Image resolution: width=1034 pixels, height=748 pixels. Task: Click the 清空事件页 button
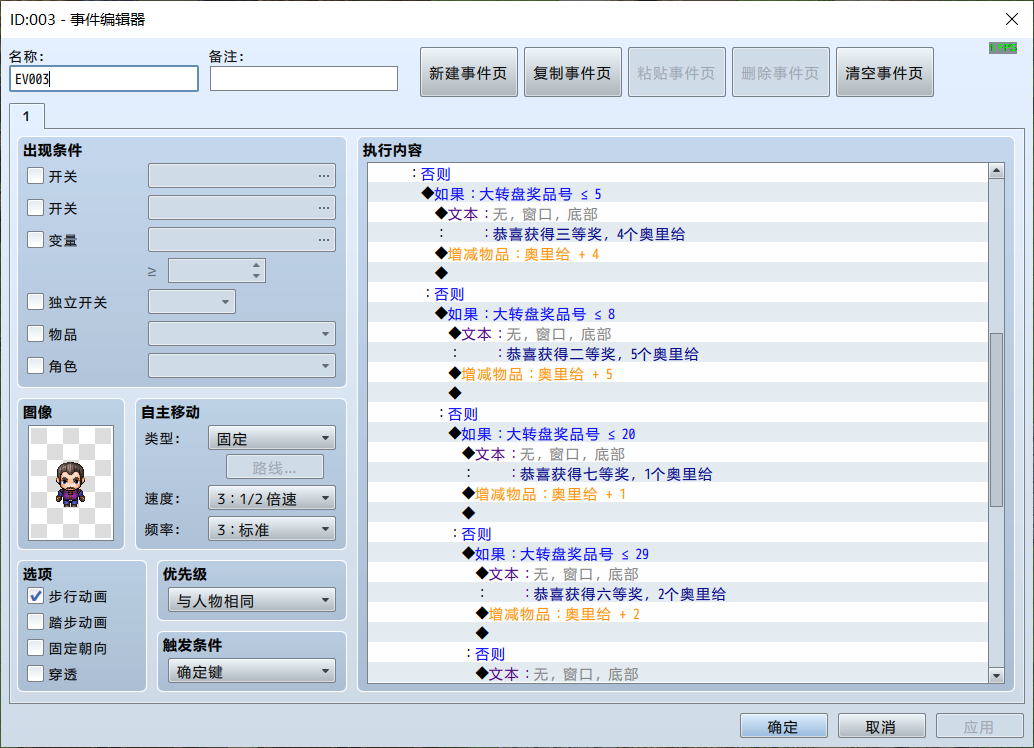[884, 73]
